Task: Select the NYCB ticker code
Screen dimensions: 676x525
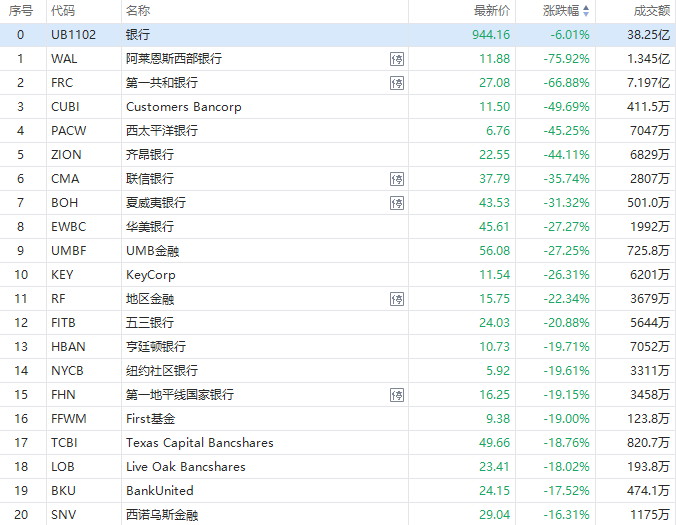Action: point(67,371)
